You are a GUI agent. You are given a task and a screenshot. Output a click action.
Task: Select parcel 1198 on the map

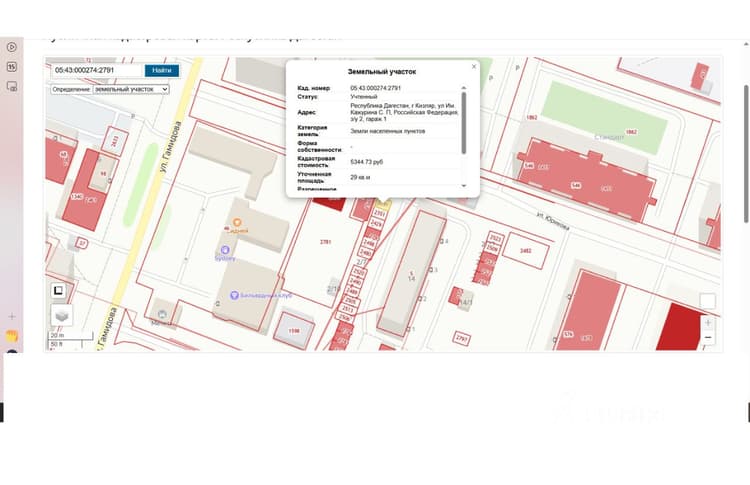pos(294,331)
